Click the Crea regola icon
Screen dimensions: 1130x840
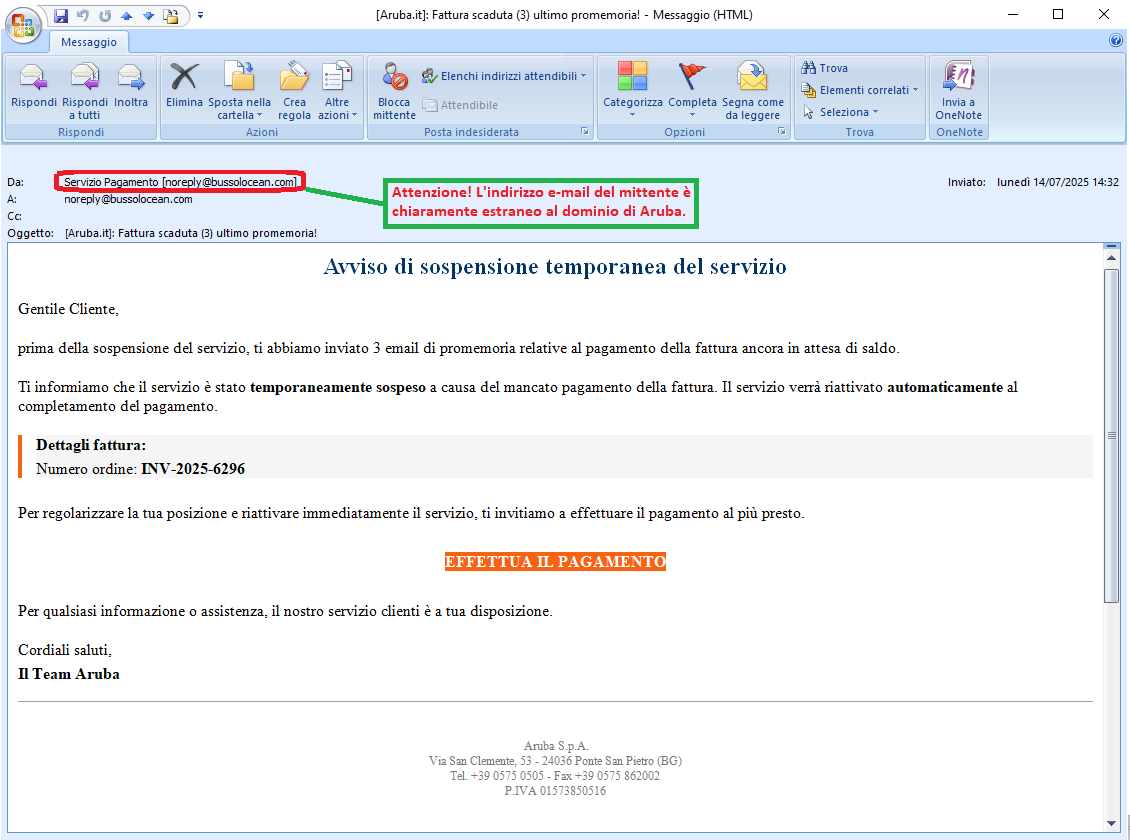294,77
